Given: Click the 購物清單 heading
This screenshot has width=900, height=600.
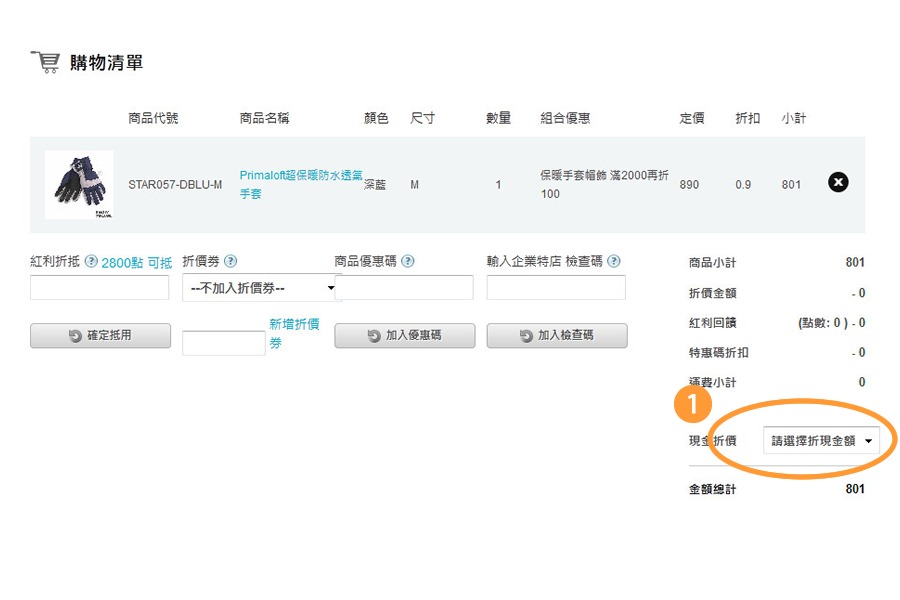Looking at the screenshot, I should (107, 63).
